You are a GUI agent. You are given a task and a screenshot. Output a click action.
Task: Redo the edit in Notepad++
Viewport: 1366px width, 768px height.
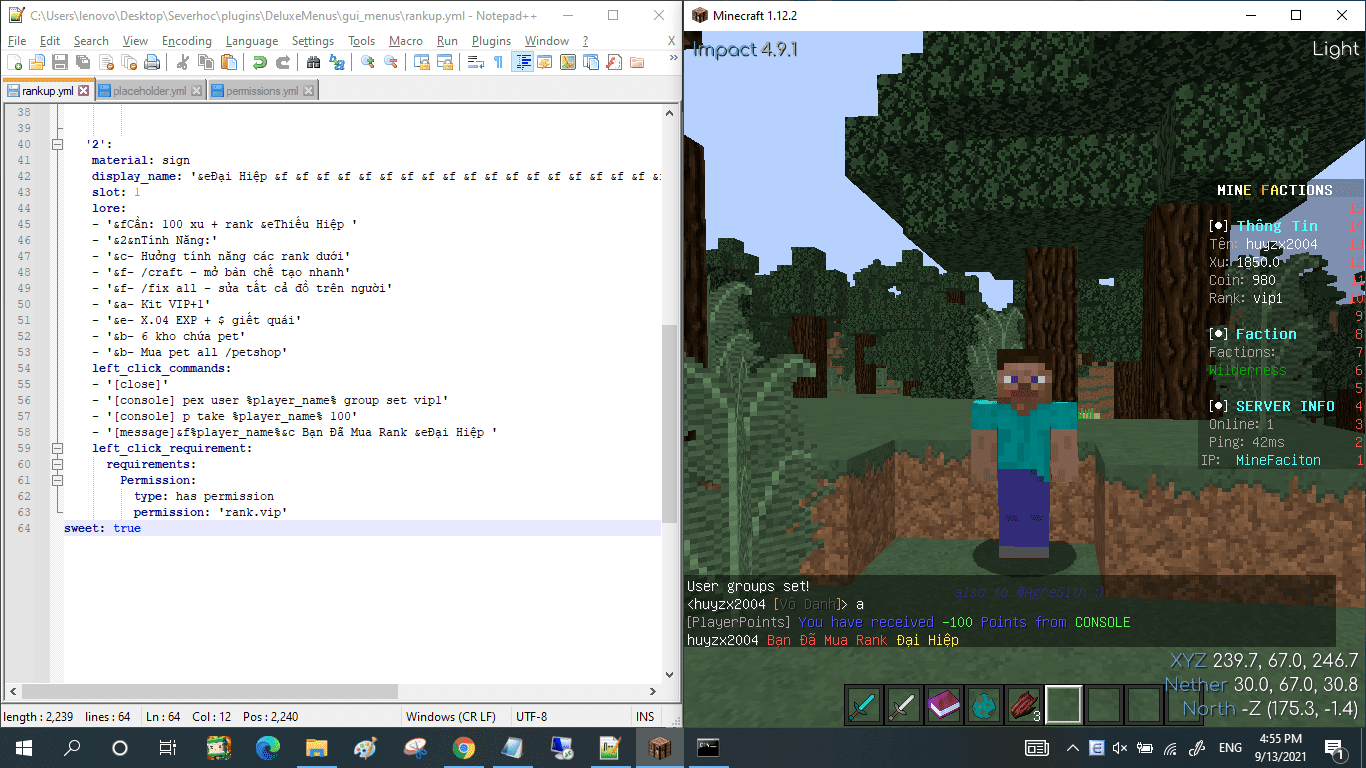click(x=283, y=62)
